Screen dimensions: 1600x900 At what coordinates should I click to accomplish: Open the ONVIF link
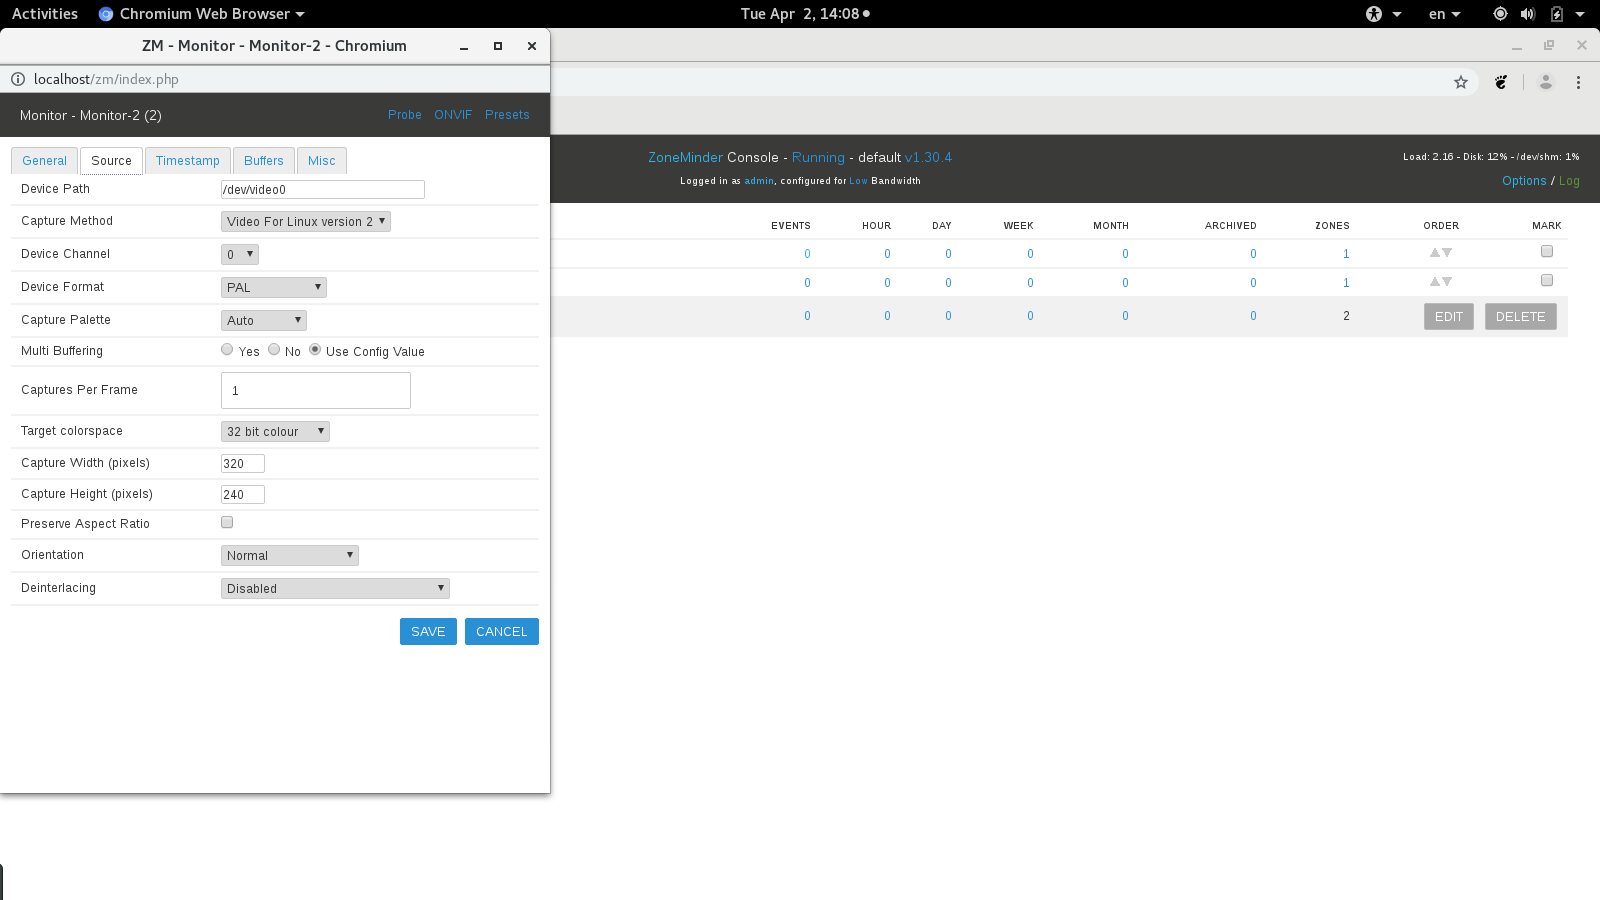[453, 115]
